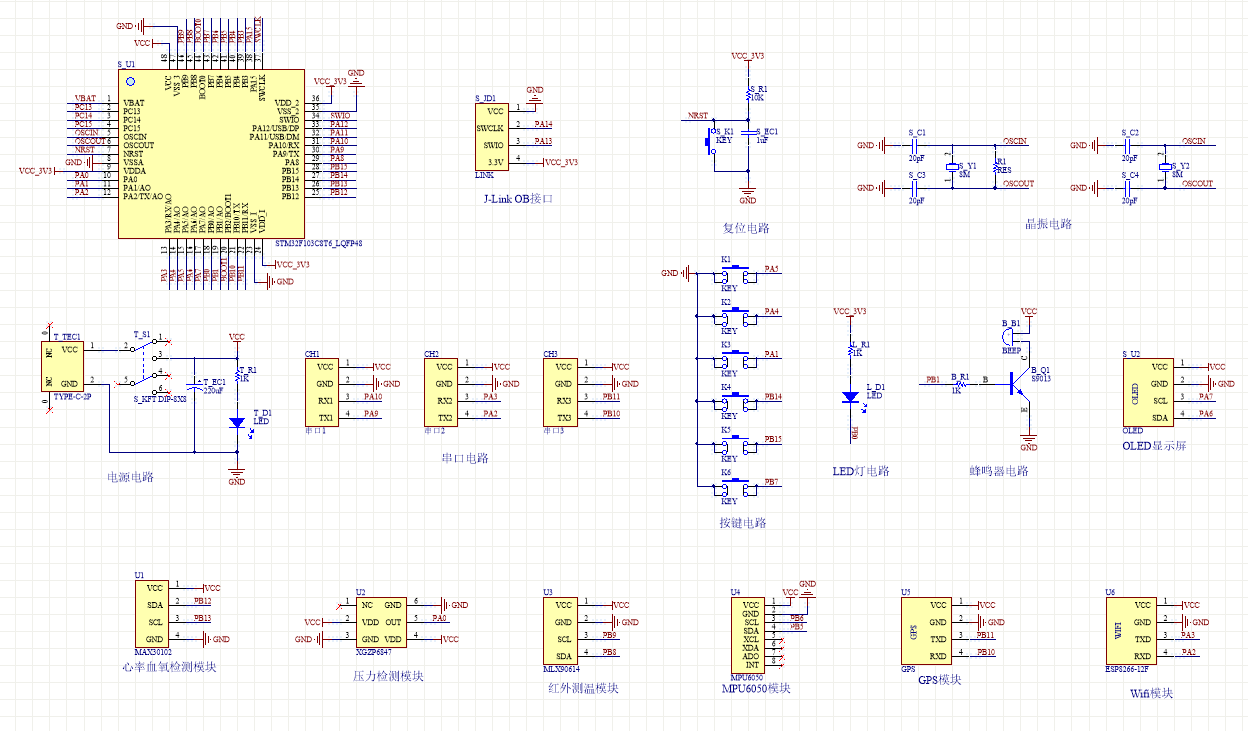Click the MAX30102 heart rate module U1

pyautogui.click(x=153, y=614)
